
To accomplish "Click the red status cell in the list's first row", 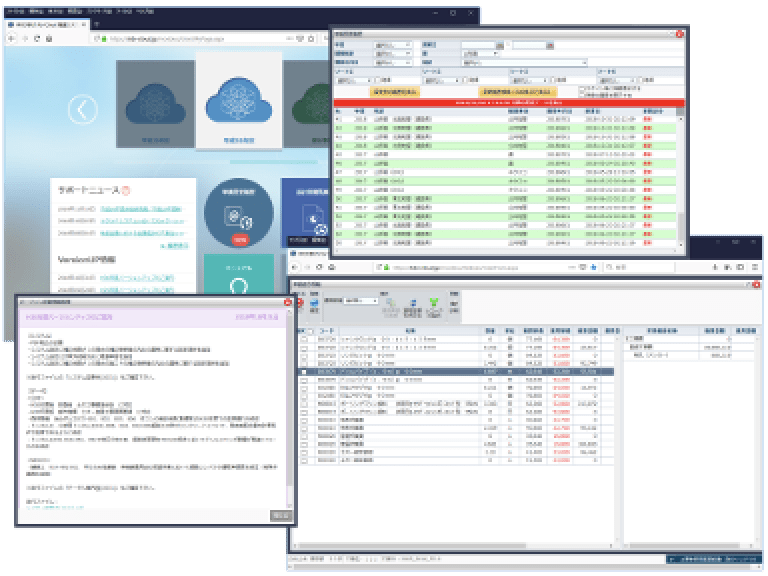I will (x=648, y=119).
